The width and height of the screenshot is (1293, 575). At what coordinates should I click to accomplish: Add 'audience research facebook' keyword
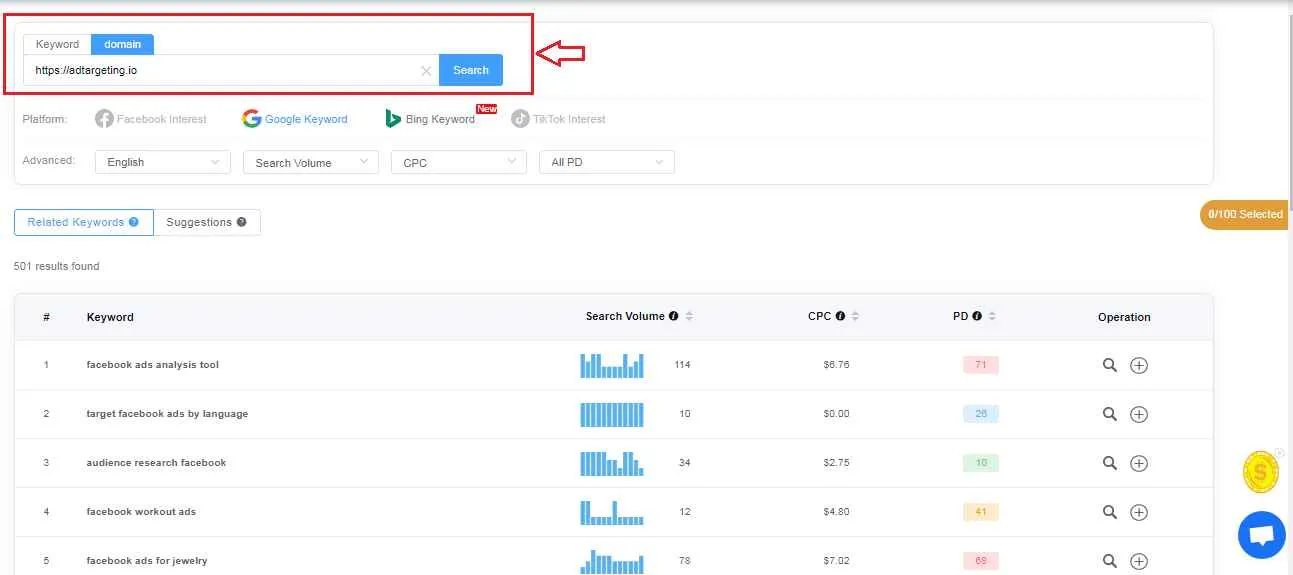(1139, 463)
